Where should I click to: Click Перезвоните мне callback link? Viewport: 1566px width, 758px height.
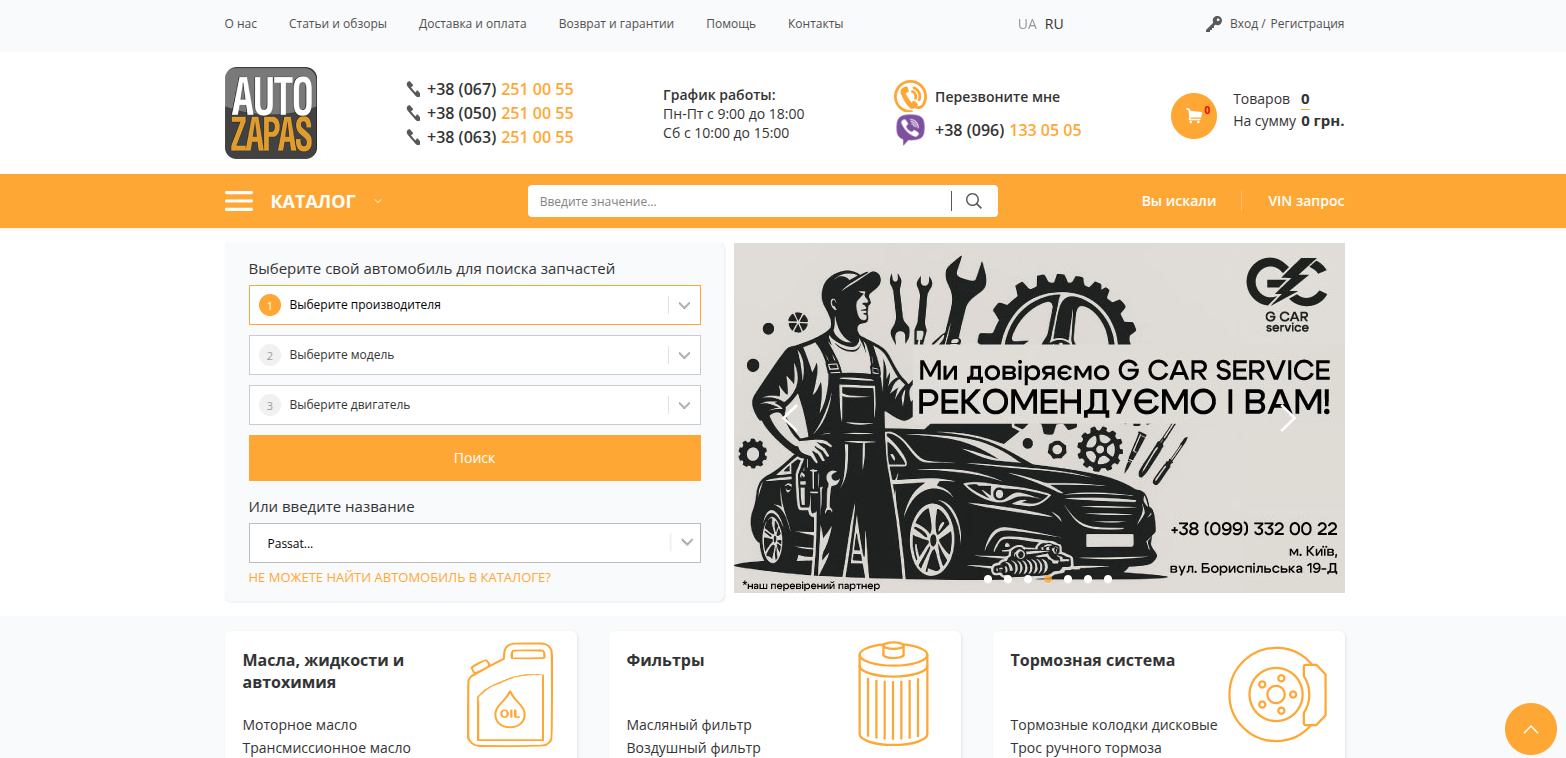point(997,97)
